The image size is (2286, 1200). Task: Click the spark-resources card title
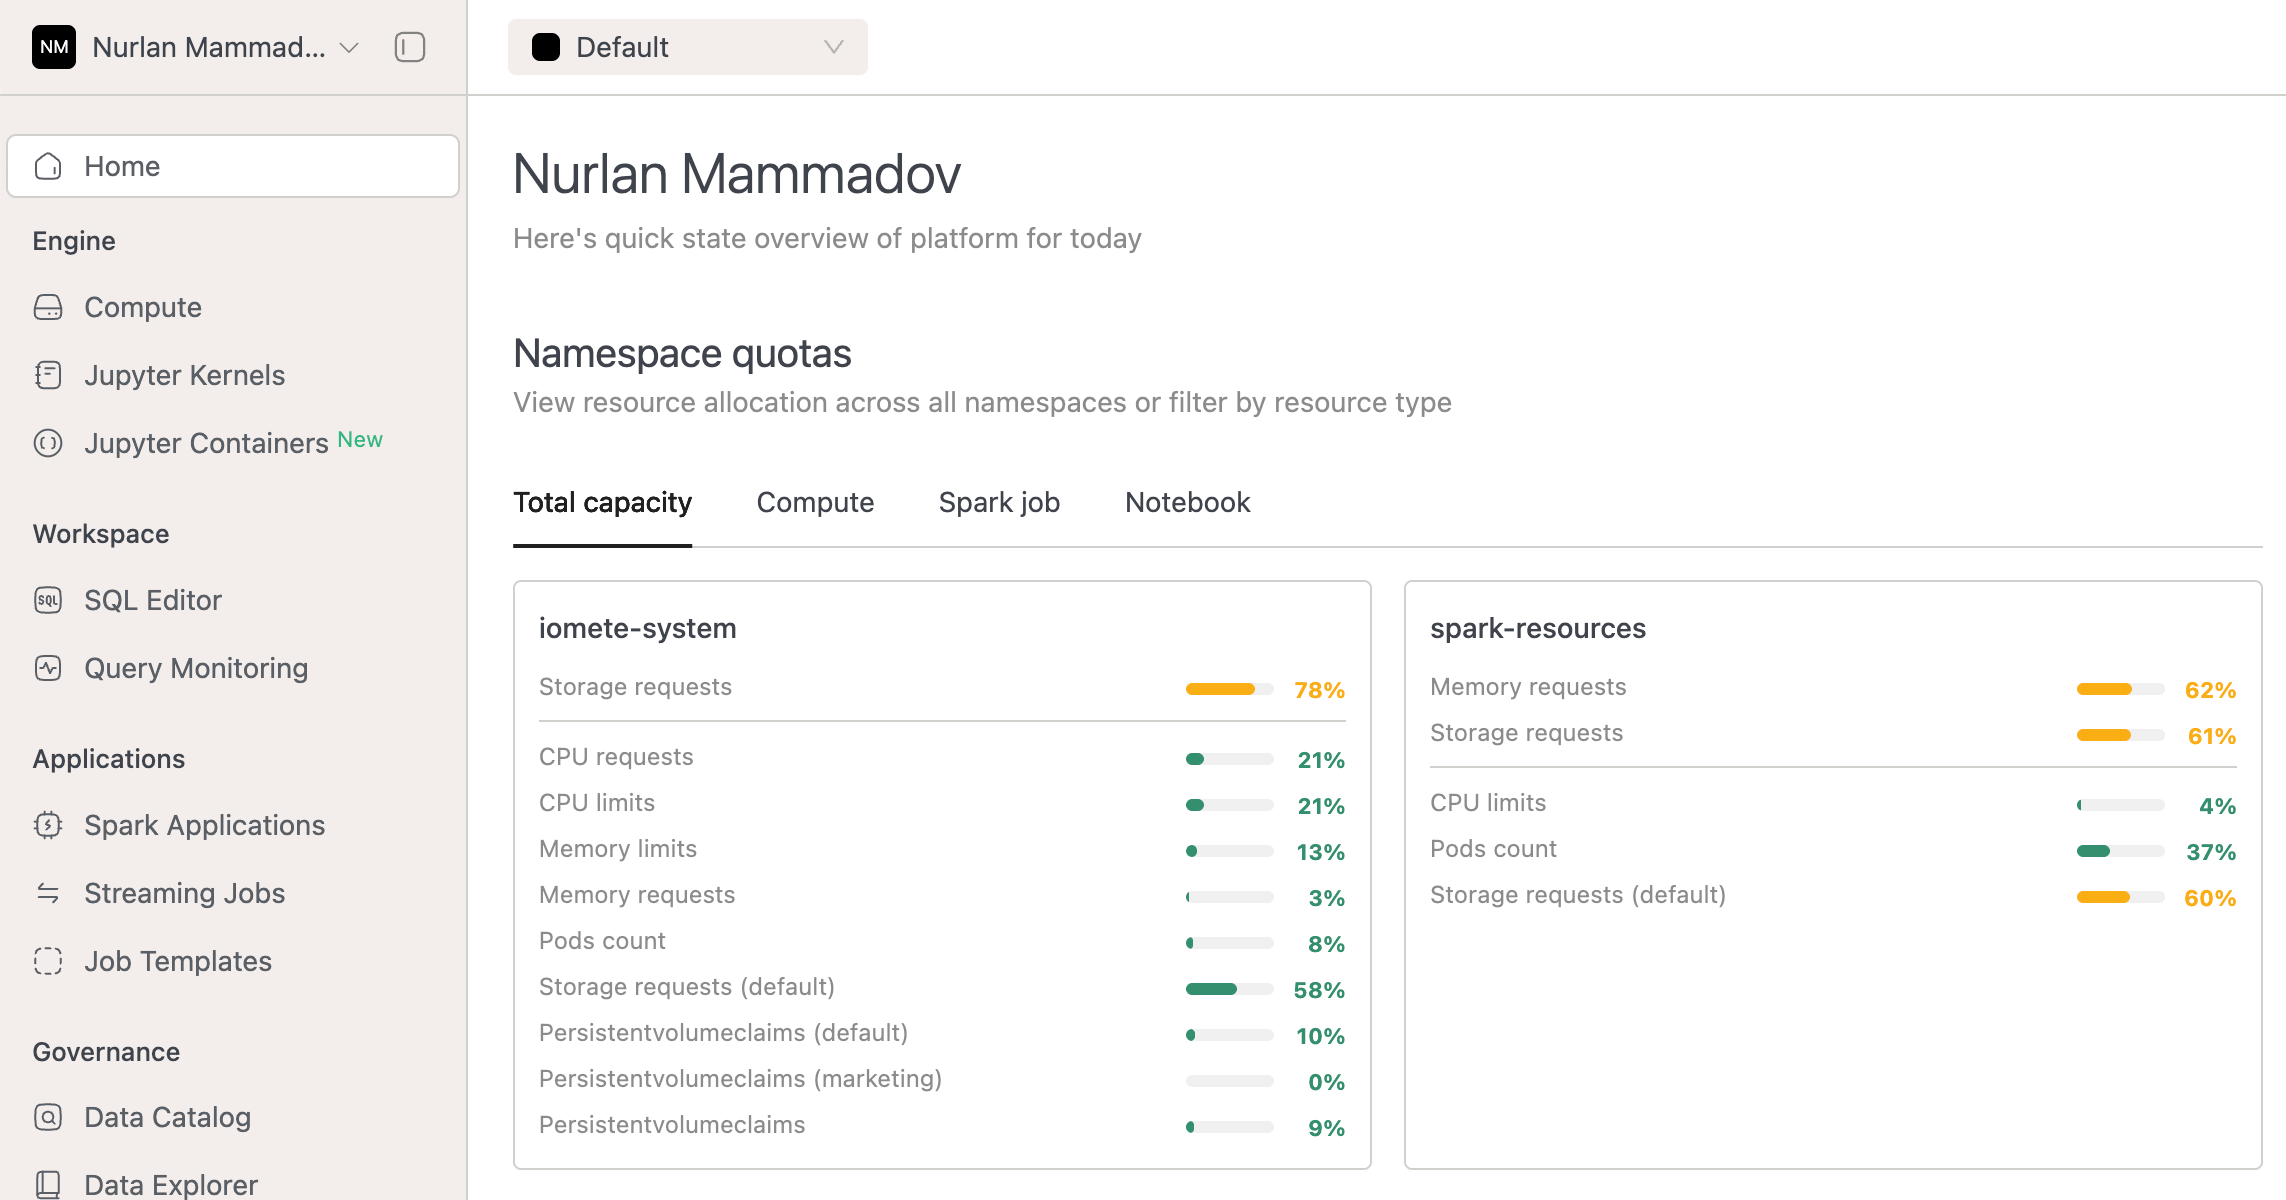1538,628
